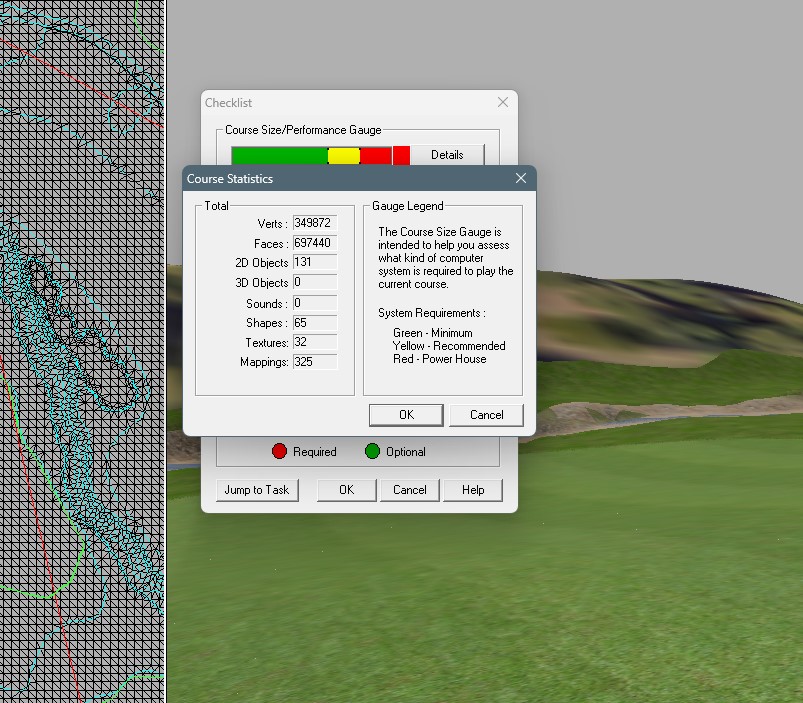Click the green section of performance gauge
This screenshot has width=803, height=703.
[280, 155]
